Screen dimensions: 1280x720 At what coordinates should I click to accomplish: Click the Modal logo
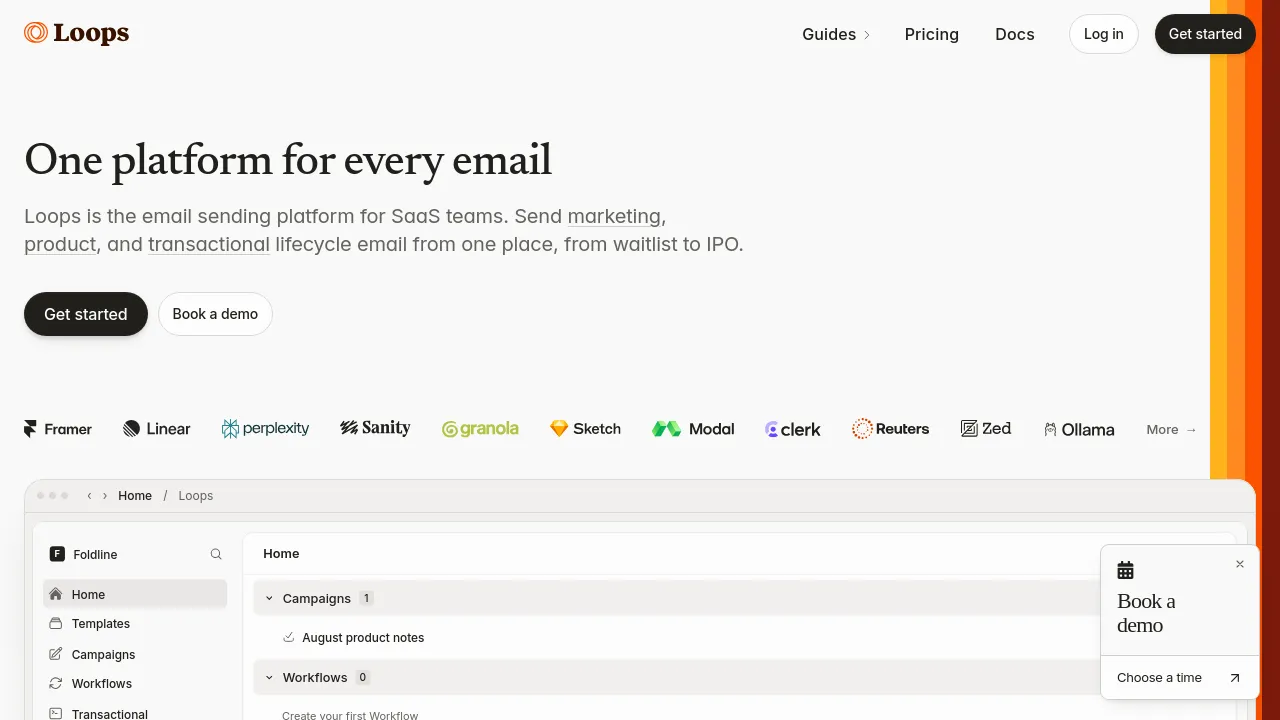click(693, 429)
